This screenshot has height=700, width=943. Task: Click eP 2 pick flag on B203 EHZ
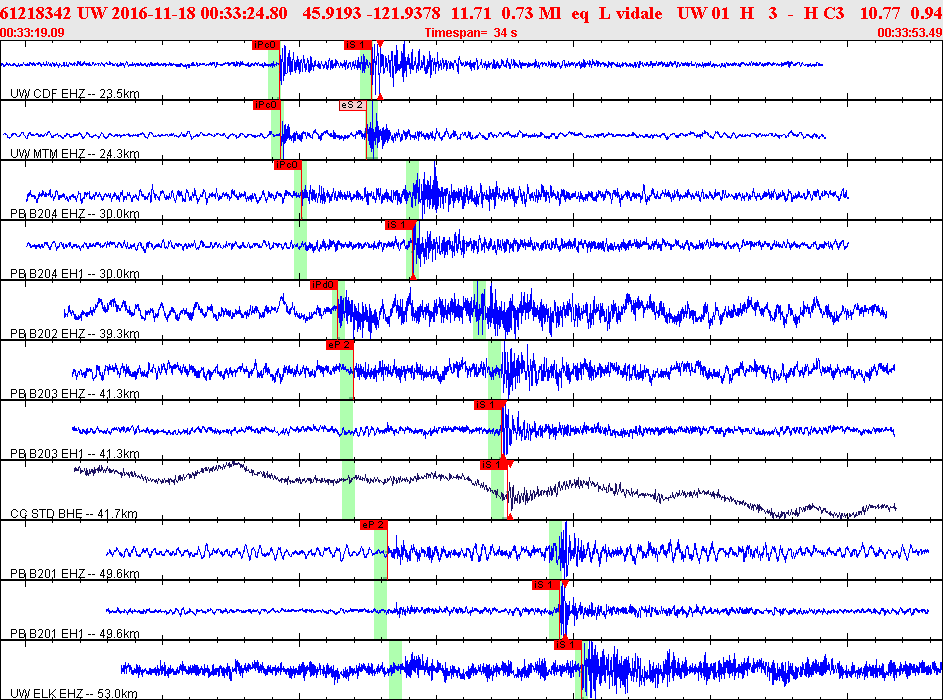point(340,345)
